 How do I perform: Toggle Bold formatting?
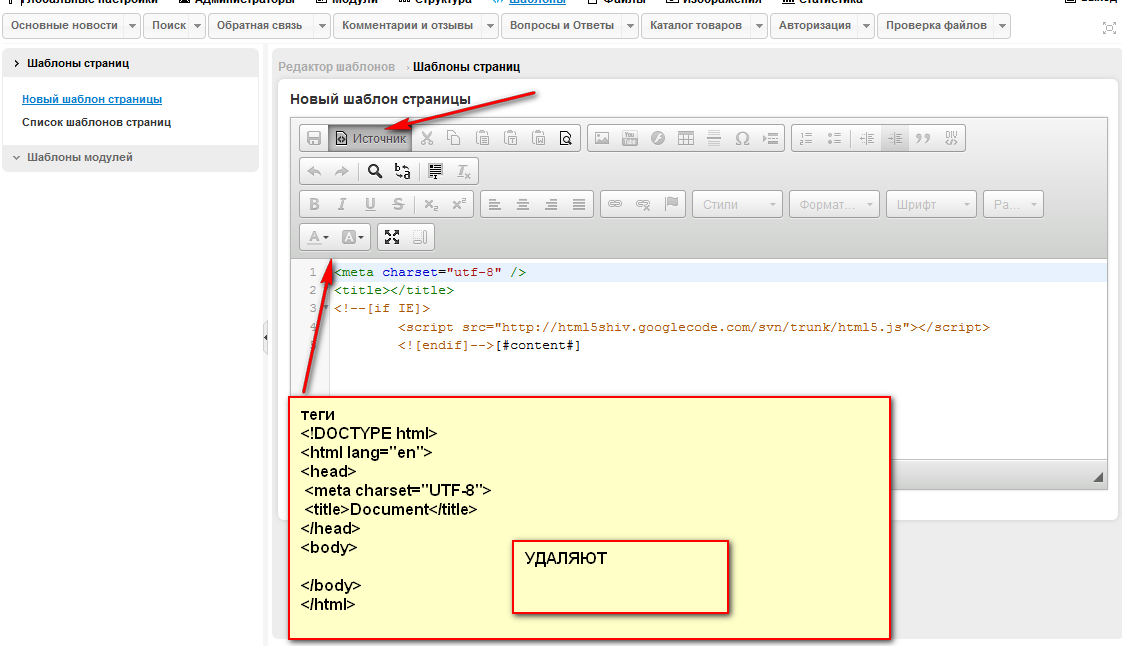click(313, 204)
